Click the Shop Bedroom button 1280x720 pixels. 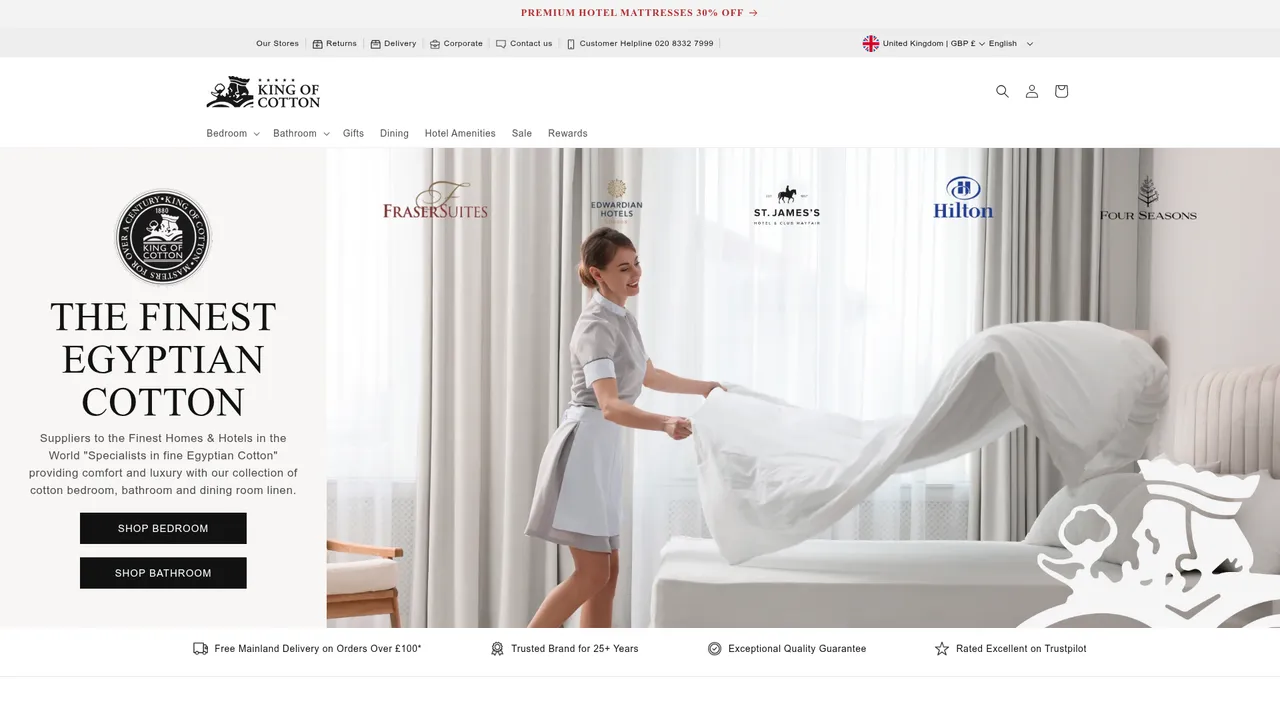click(x=163, y=528)
